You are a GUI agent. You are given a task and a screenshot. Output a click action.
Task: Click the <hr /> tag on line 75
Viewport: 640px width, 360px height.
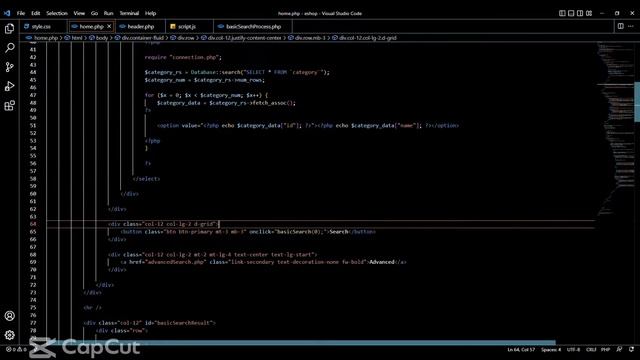92,307
